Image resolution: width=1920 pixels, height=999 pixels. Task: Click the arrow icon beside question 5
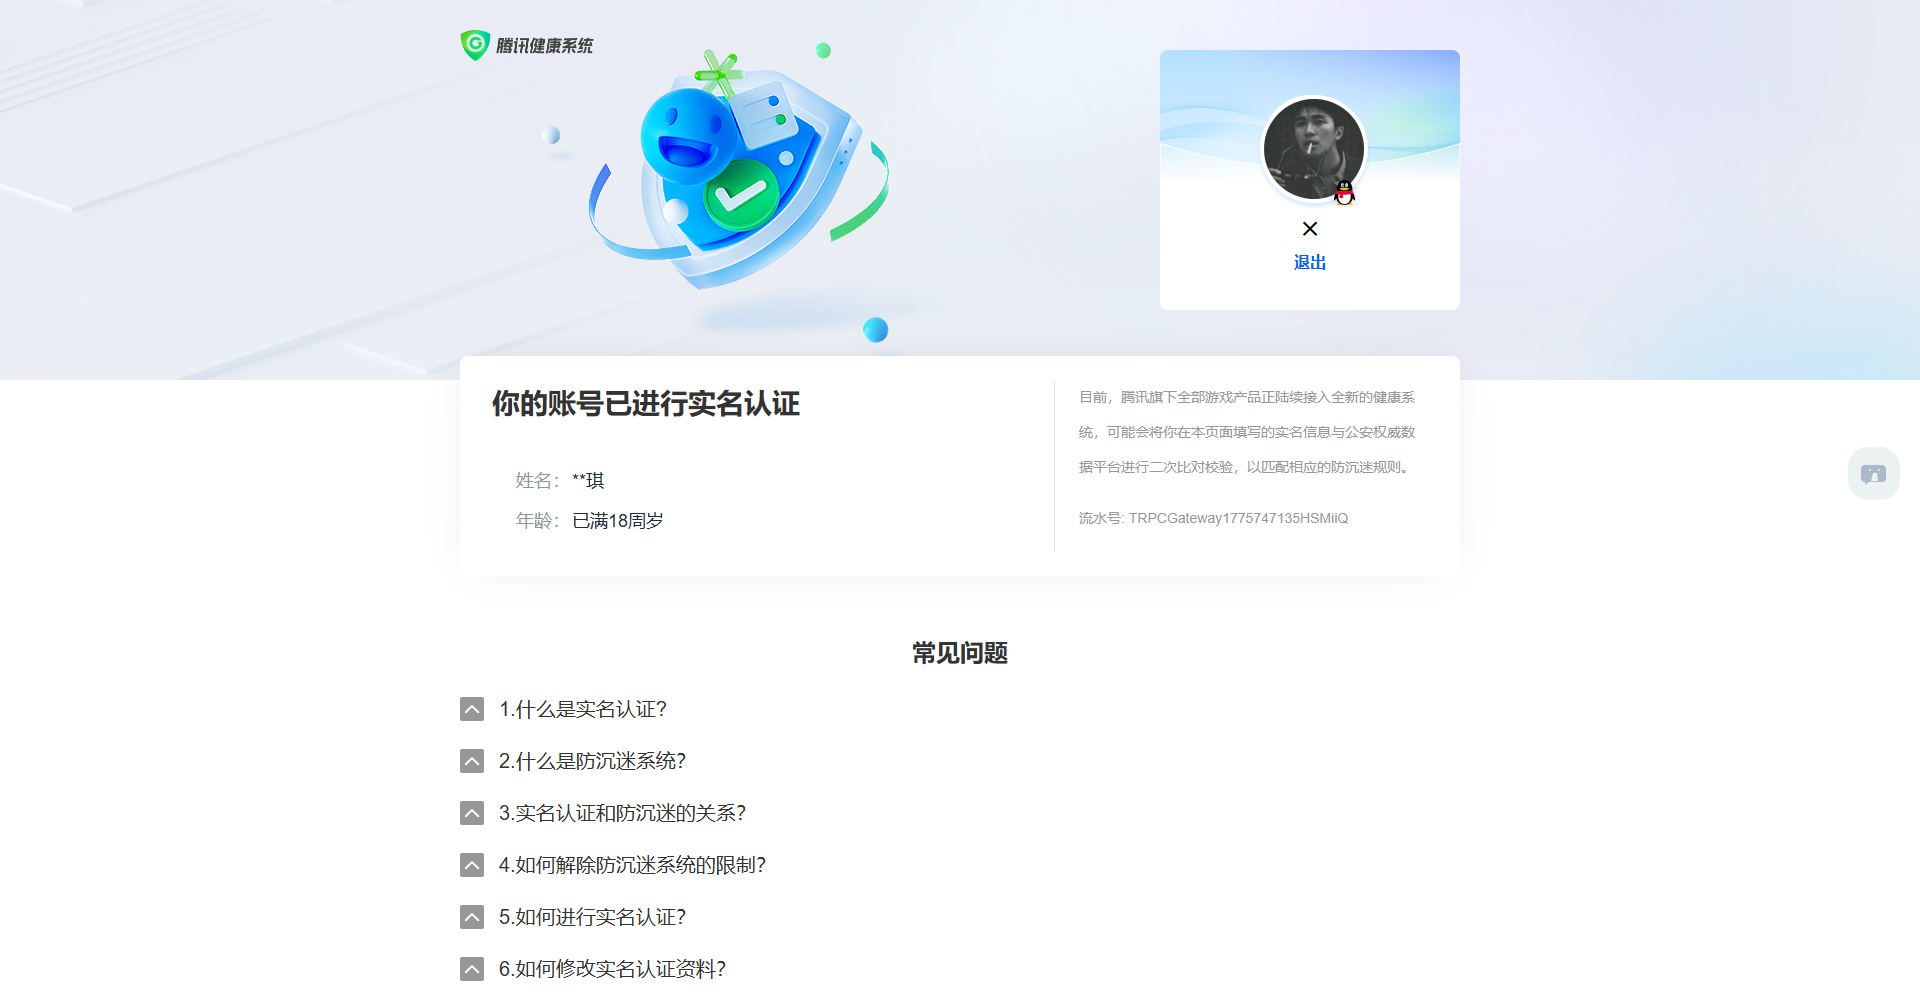(x=471, y=916)
